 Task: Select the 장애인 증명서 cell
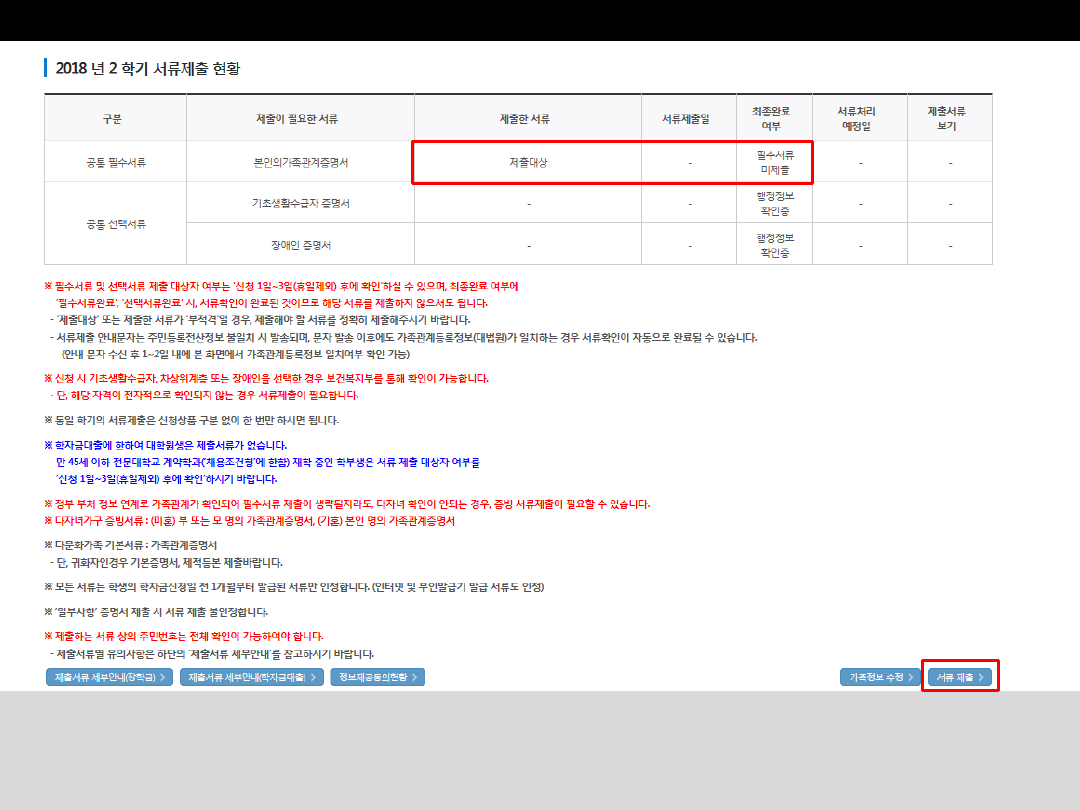(300, 245)
